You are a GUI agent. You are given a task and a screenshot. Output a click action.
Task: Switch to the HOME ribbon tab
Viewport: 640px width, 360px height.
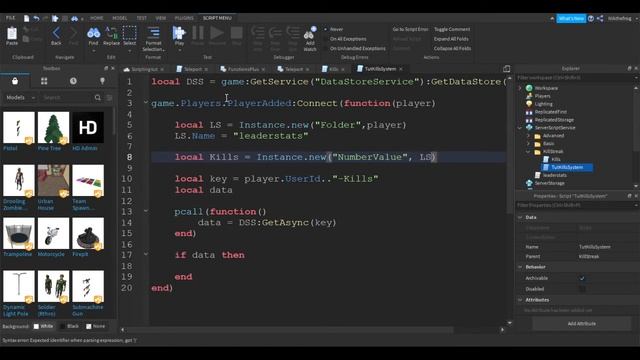pyautogui.click(x=97, y=18)
